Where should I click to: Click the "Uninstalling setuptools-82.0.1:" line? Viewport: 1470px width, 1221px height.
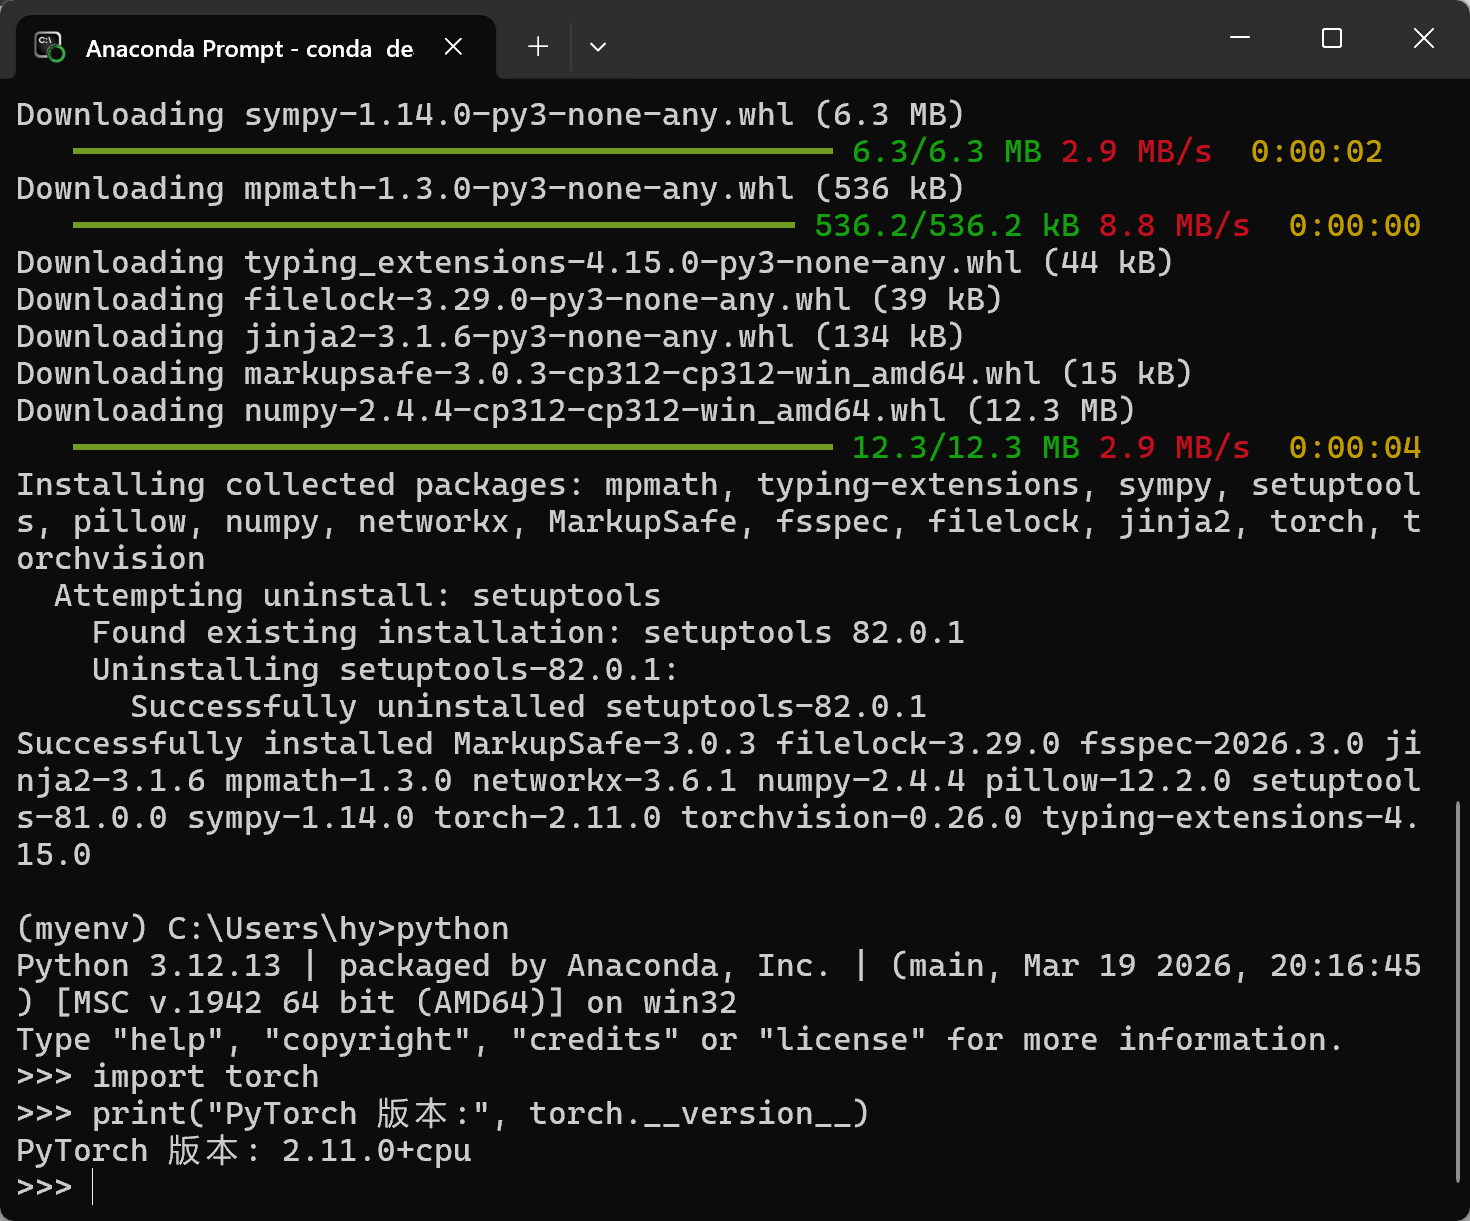coord(385,670)
